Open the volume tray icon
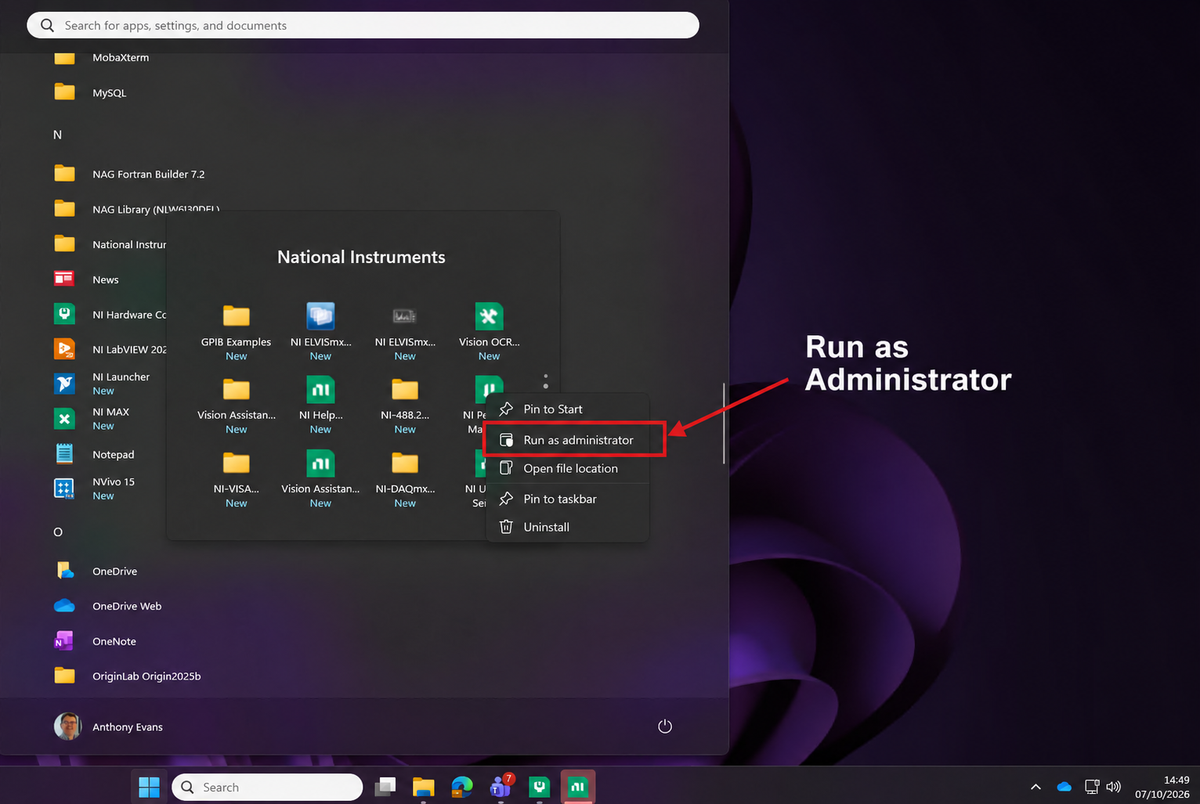 (x=1114, y=787)
